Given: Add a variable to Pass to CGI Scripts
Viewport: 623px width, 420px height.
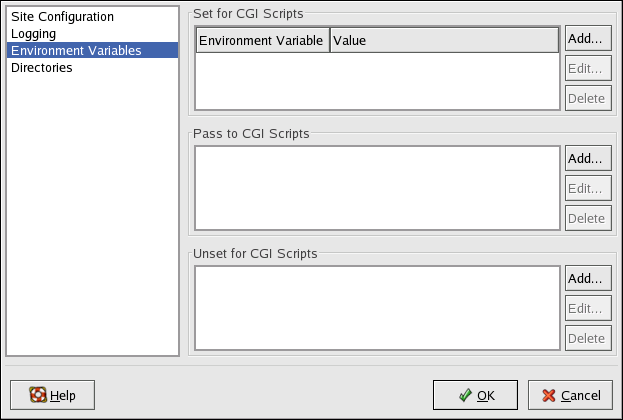Looking at the screenshot, I should (x=588, y=158).
